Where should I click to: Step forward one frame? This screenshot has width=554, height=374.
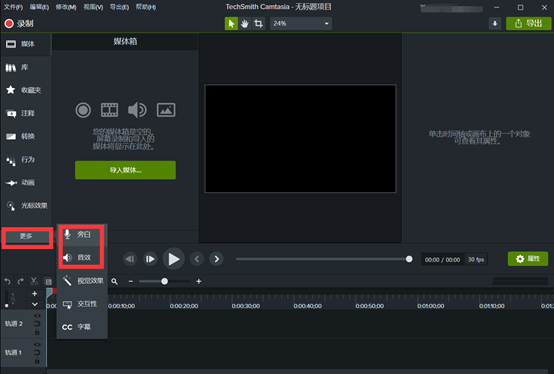(150, 259)
